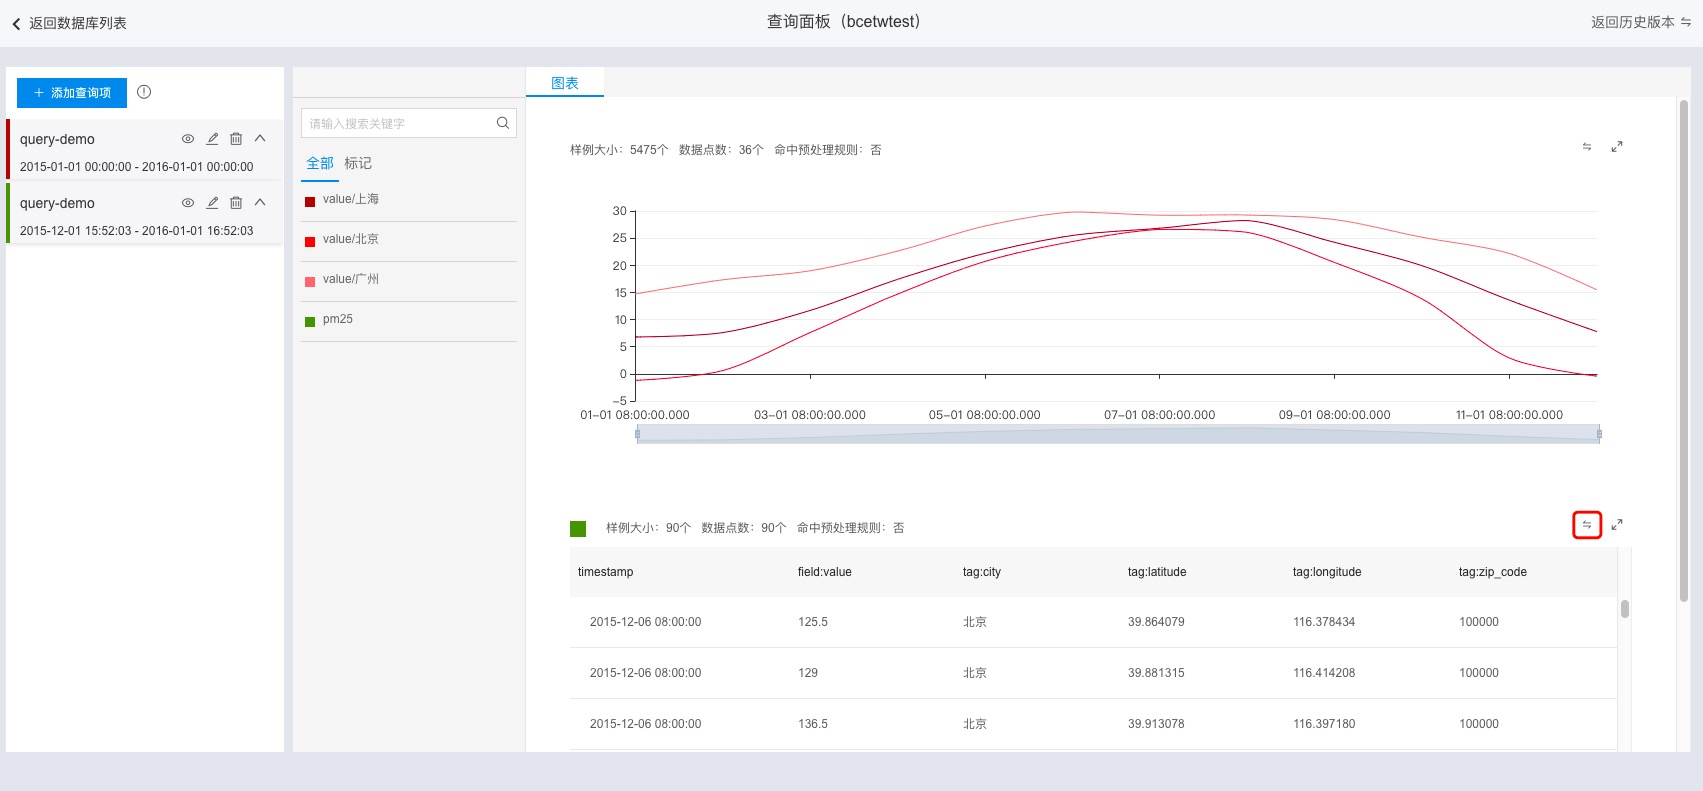Click the value/北京 color swatch
Image resolution: width=1703 pixels, height=791 pixels.
coord(310,241)
